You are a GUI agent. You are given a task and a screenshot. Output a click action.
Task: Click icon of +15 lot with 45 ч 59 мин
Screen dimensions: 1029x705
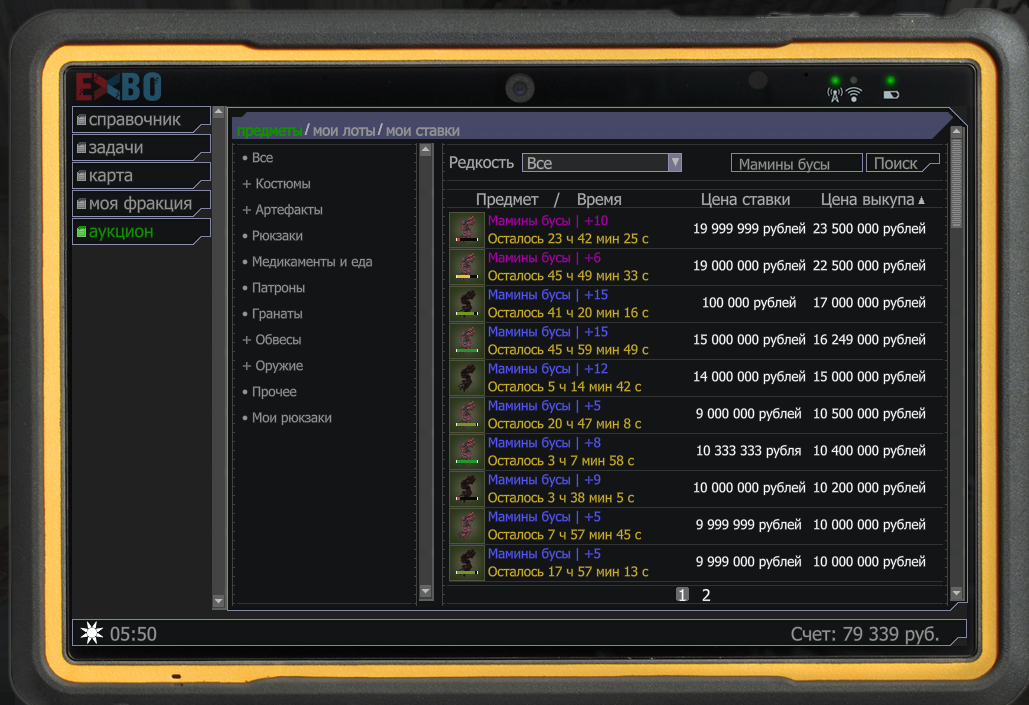[467, 340]
